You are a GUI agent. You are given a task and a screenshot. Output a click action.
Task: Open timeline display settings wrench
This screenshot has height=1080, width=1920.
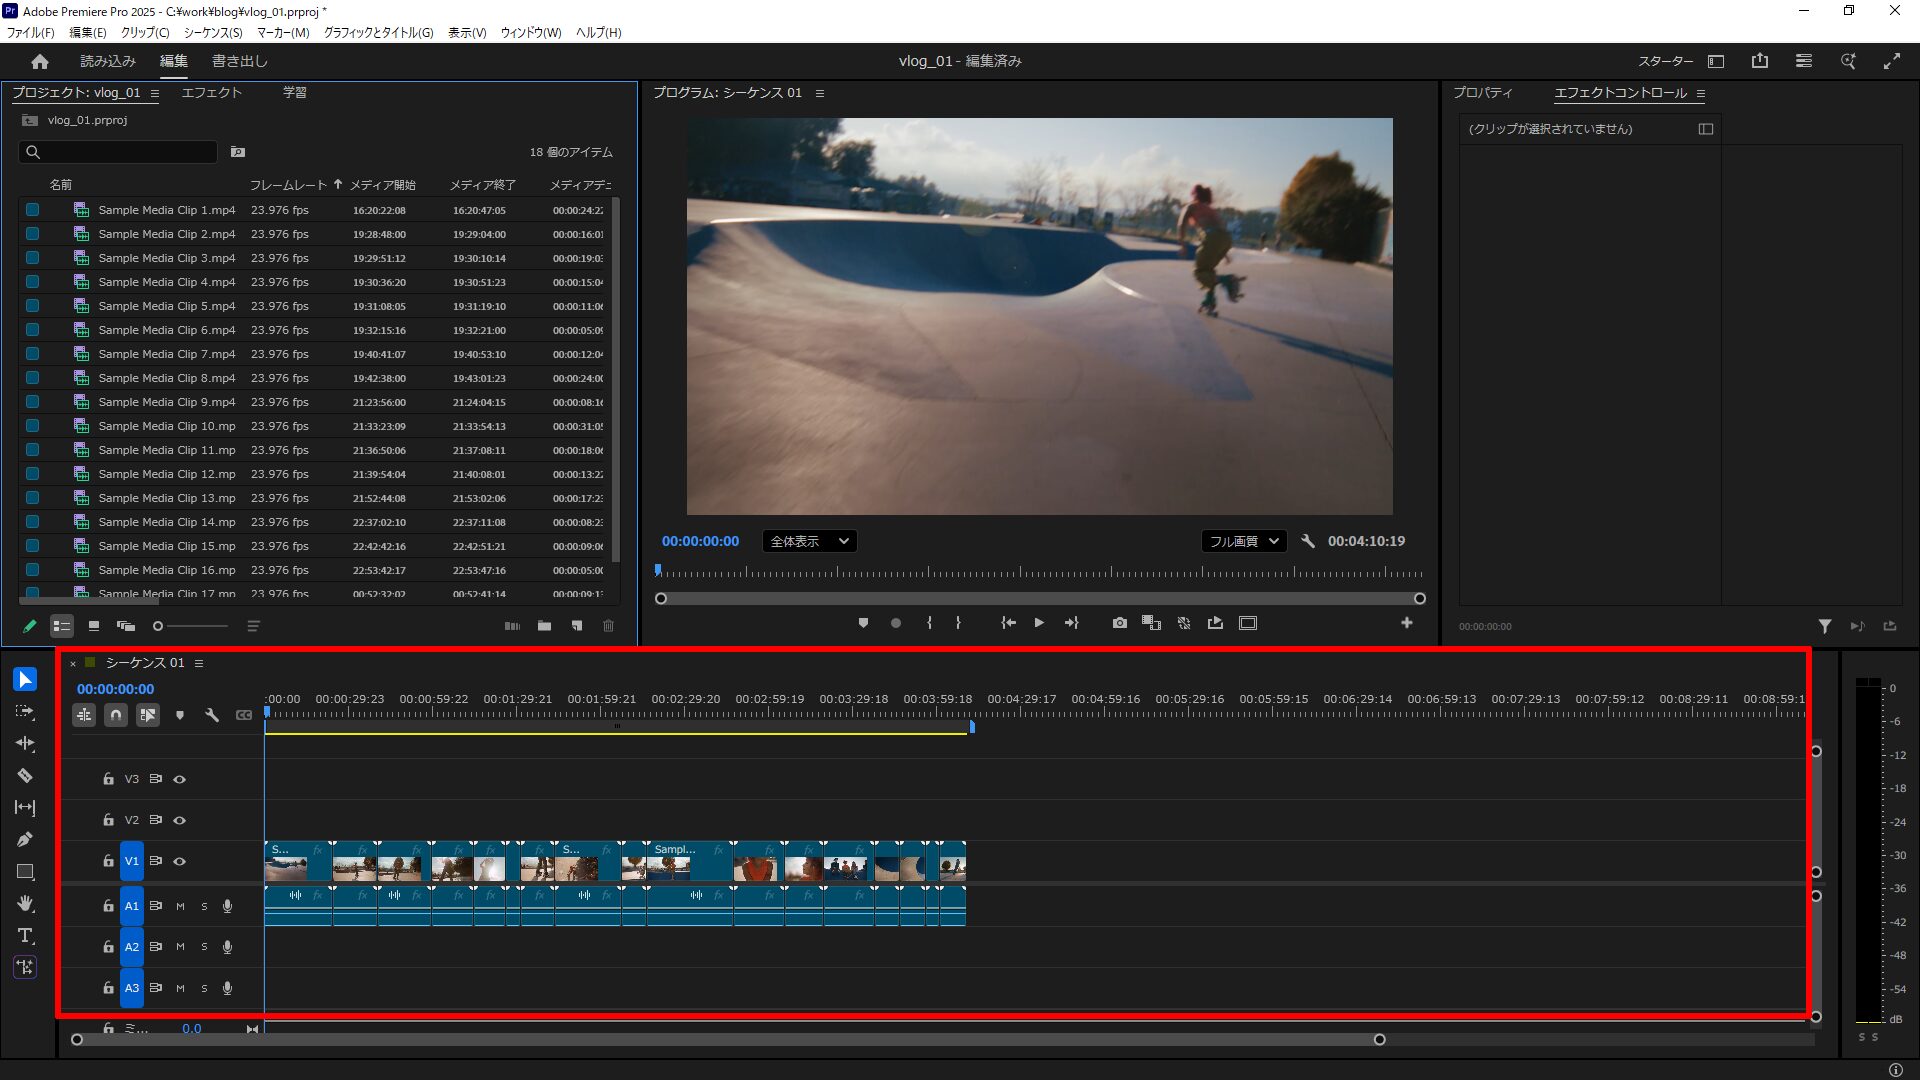click(212, 715)
